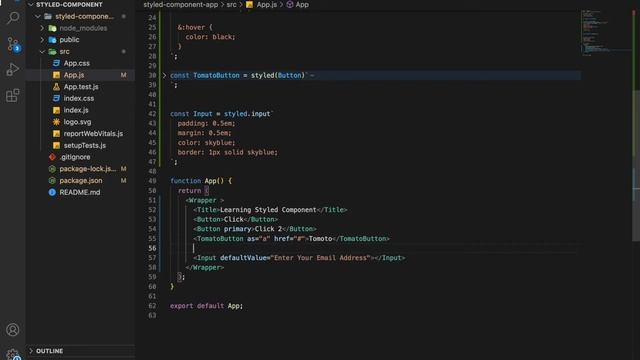Click the logo.svg file icon

coord(56,122)
